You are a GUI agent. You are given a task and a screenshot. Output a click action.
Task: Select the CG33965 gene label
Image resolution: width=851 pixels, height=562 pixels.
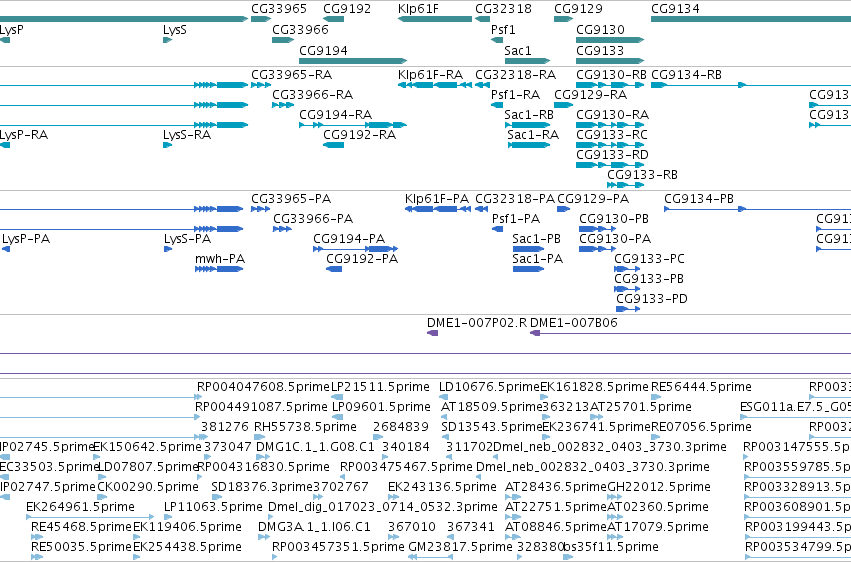coord(278,9)
